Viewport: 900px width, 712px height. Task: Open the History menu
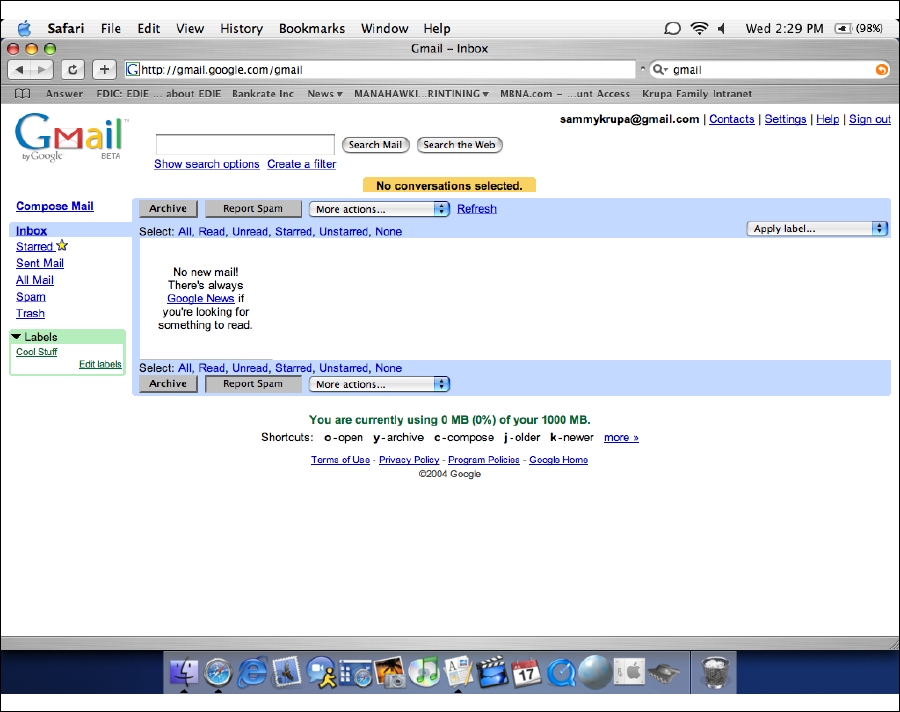coord(241,28)
